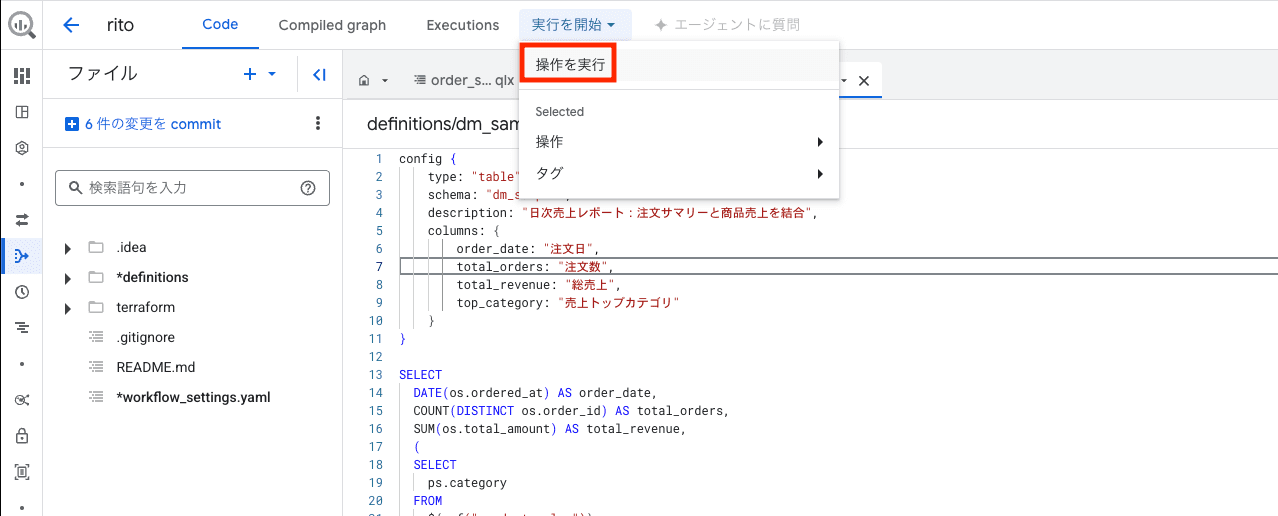
Task: Open the clock icon in left sidebar
Action: click(22, 292)
